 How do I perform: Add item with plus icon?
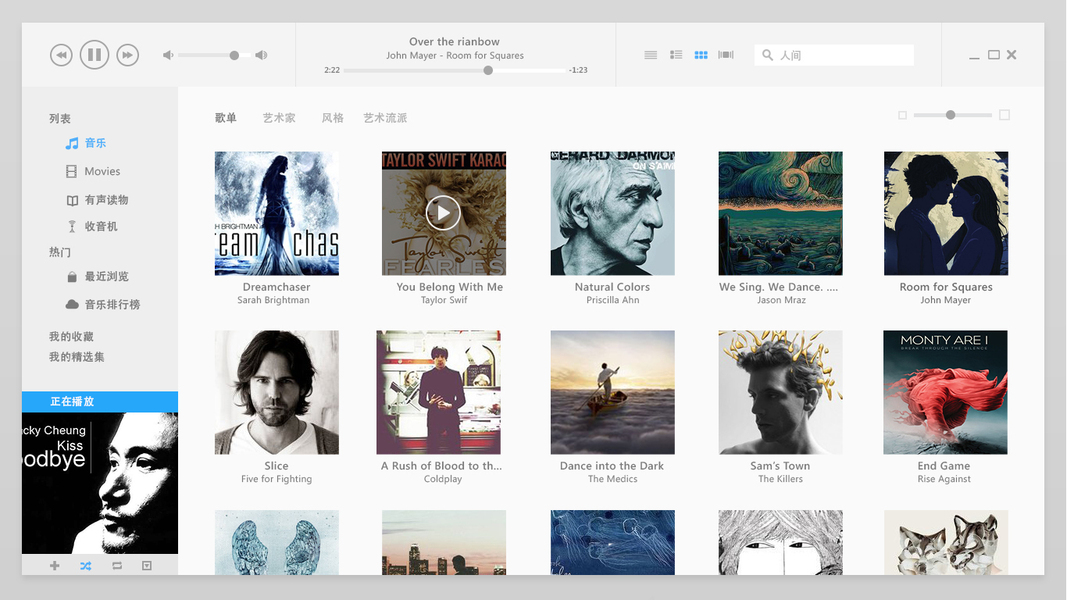[x=54, y=565]
